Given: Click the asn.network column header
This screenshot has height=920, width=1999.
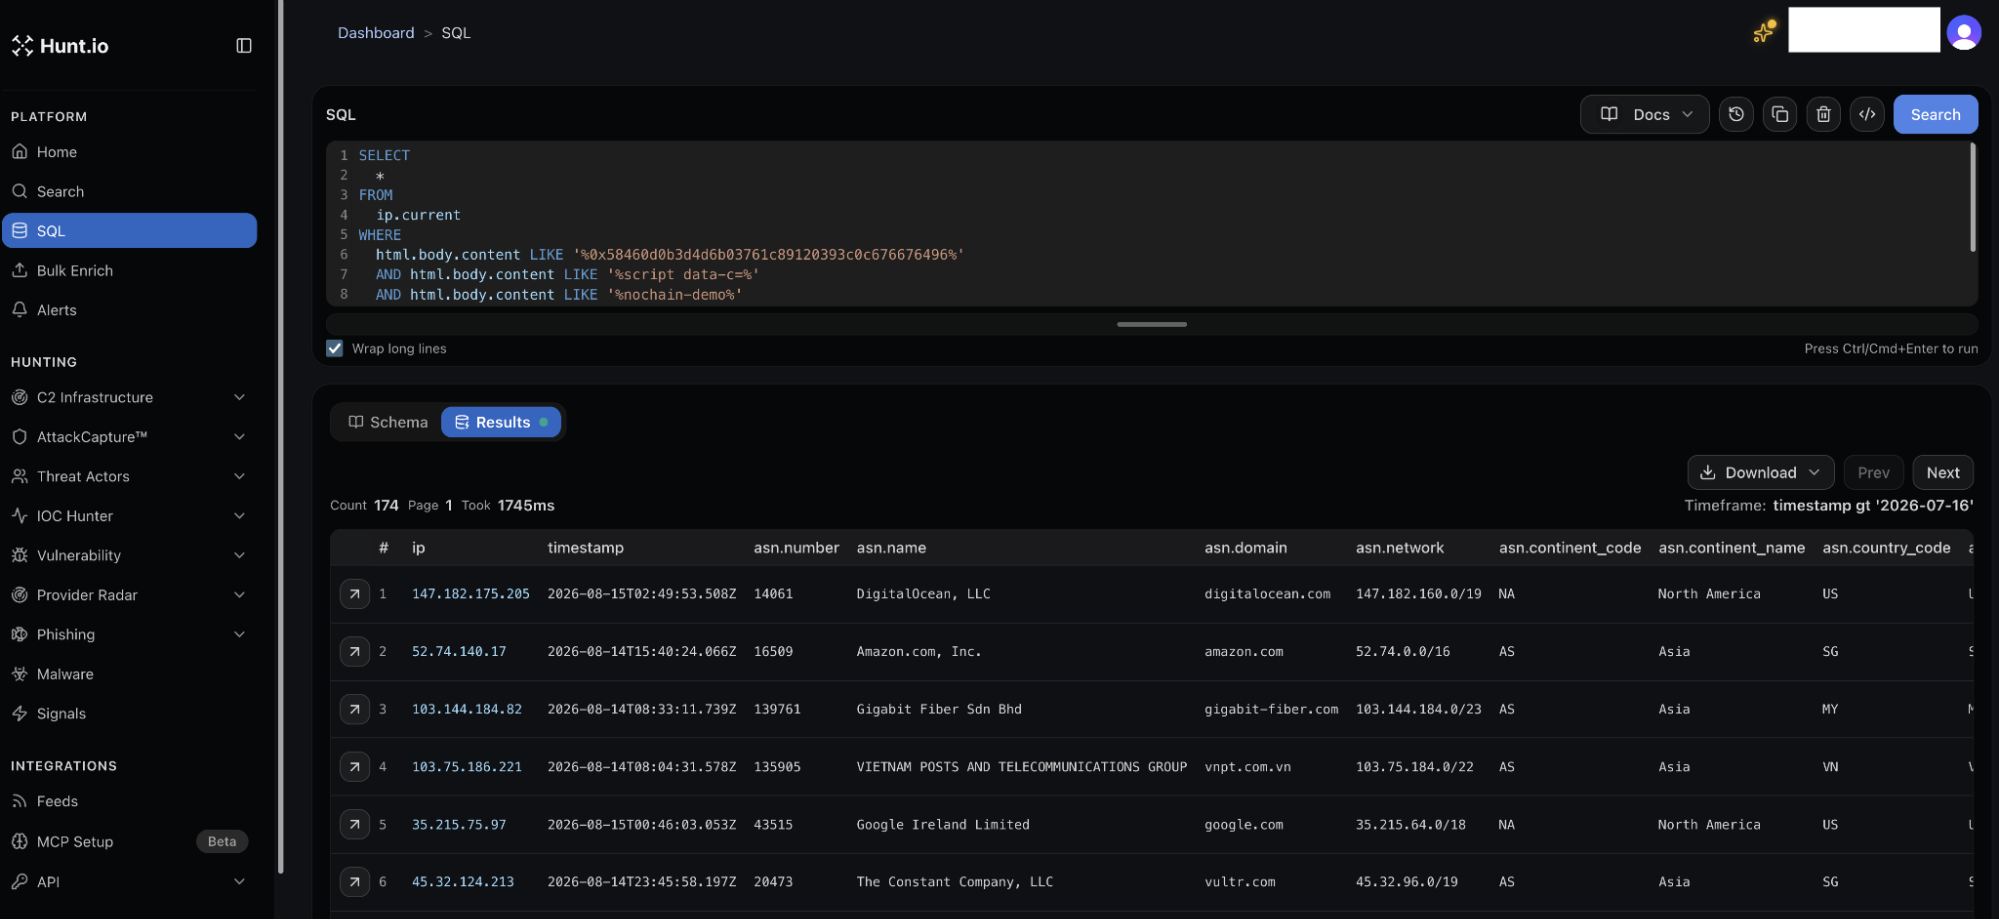Looking at the screenshot, I should pos(1399,548).
